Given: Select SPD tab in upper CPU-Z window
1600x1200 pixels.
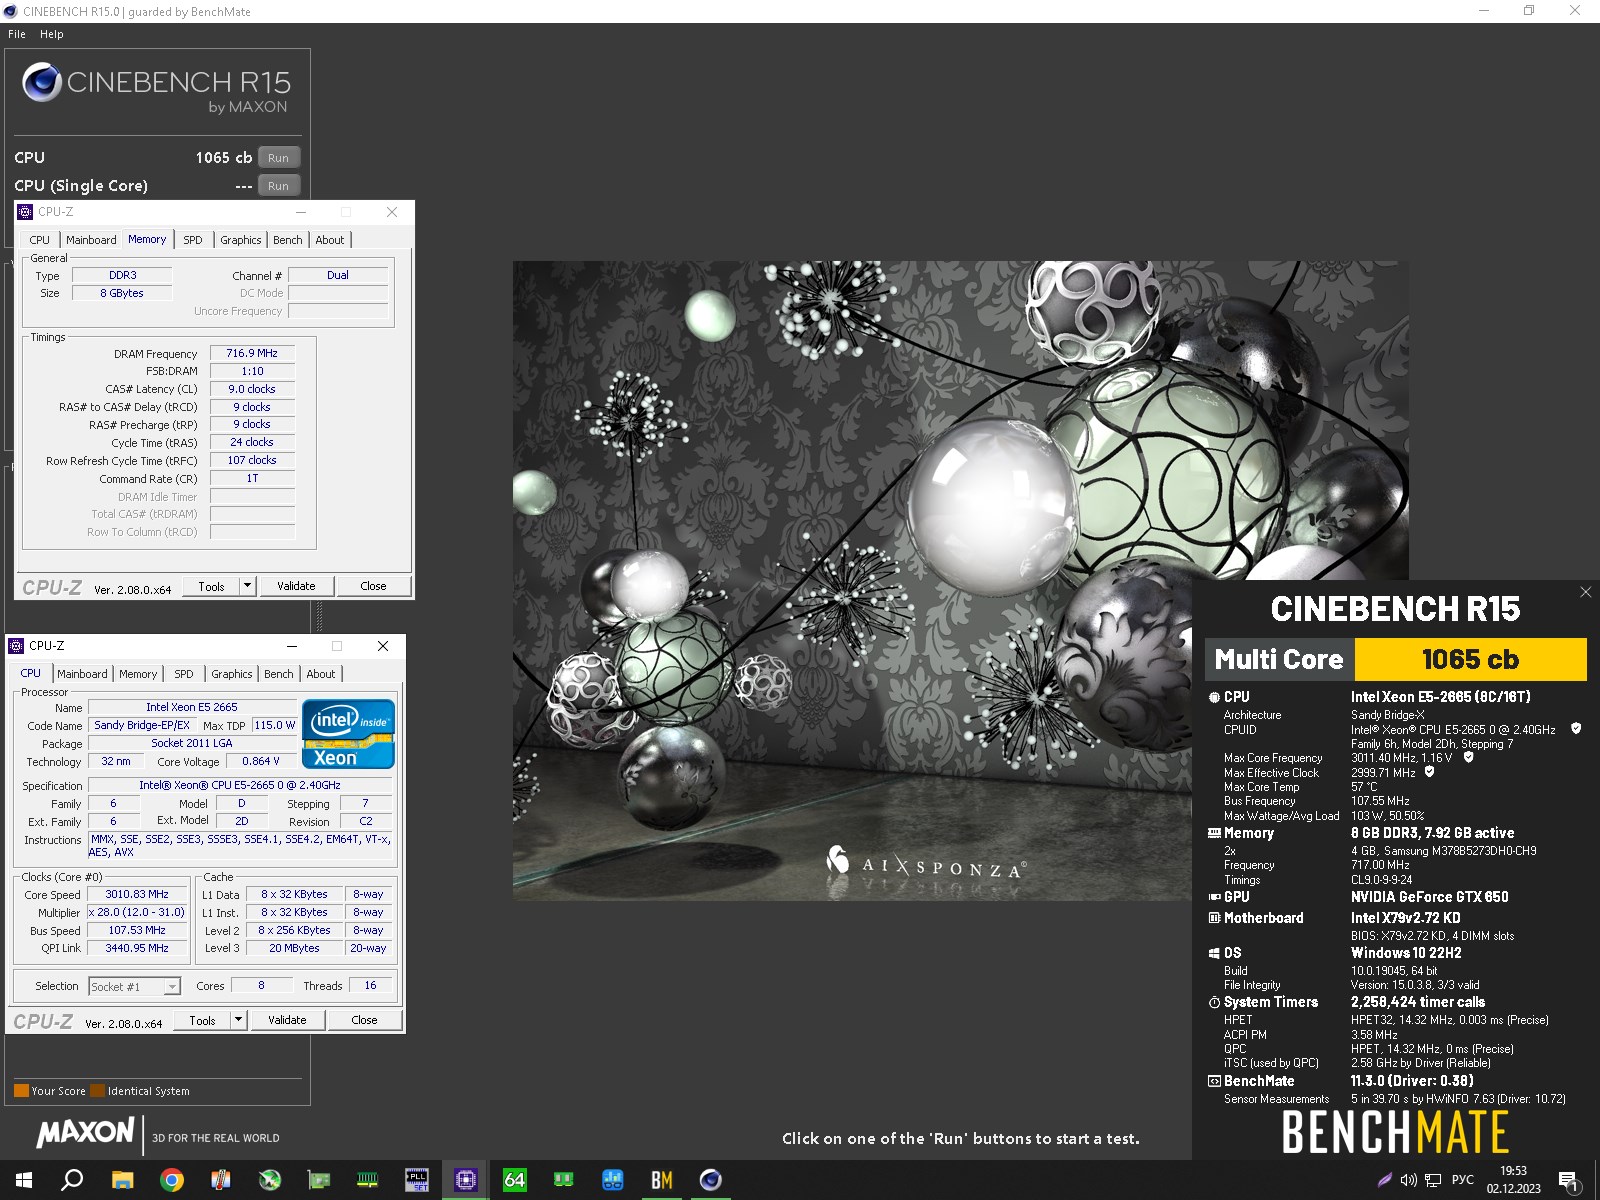Looking at the screenshot, I should tap(193, 240).
